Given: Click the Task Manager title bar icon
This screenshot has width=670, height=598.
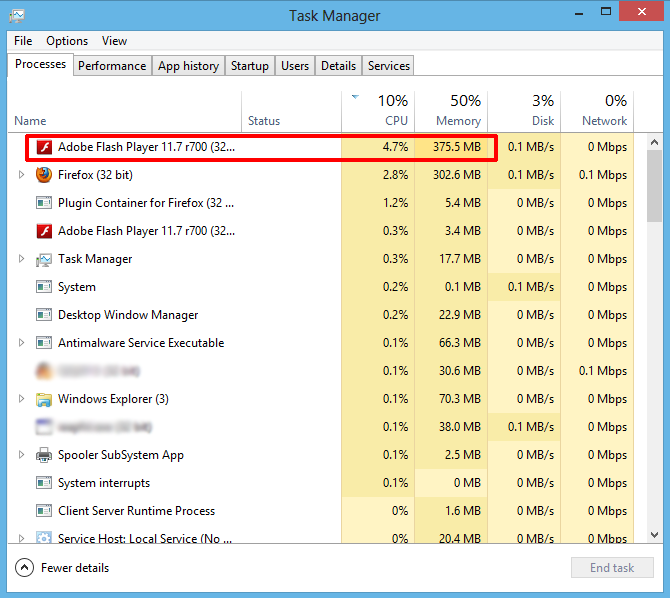Looking at the screenshot, I should 17,16.
